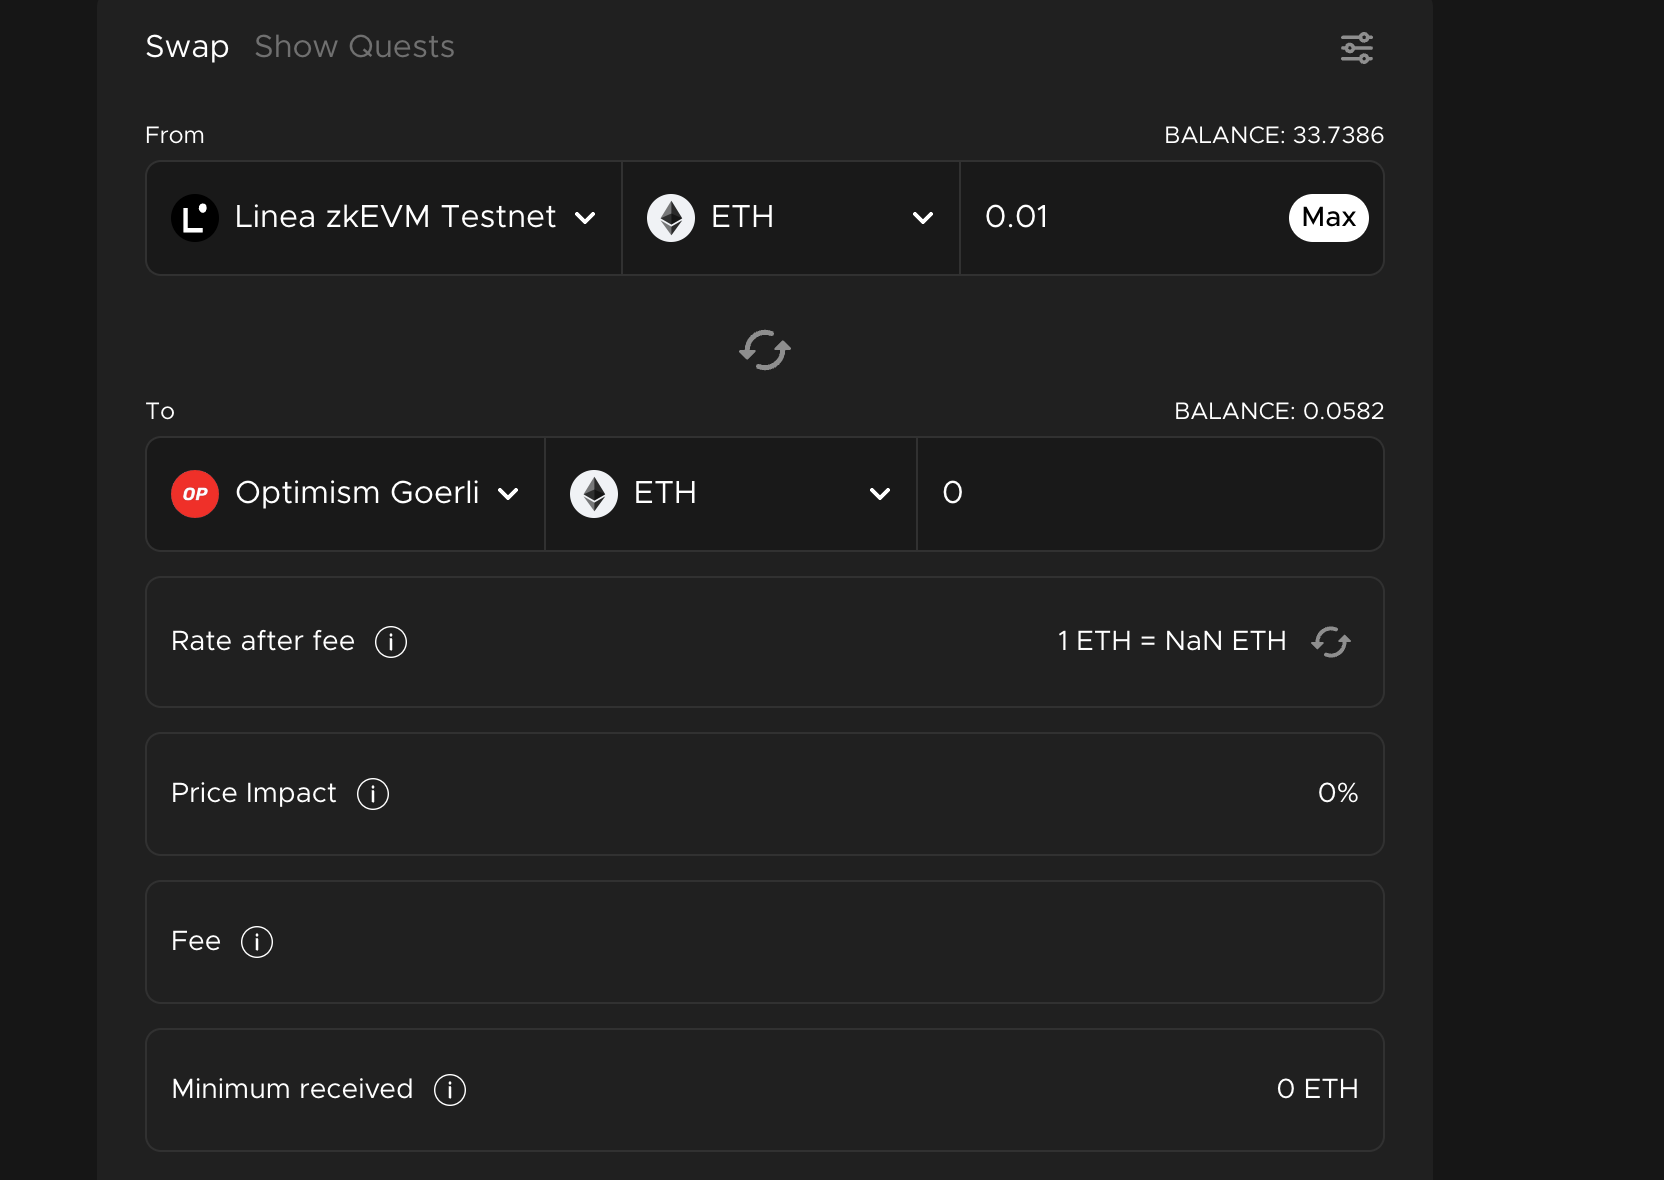This screenshot has width=1664, height=1180.
Task: Refresh the rate using the rate reload icon
Action: point(1331,642)
